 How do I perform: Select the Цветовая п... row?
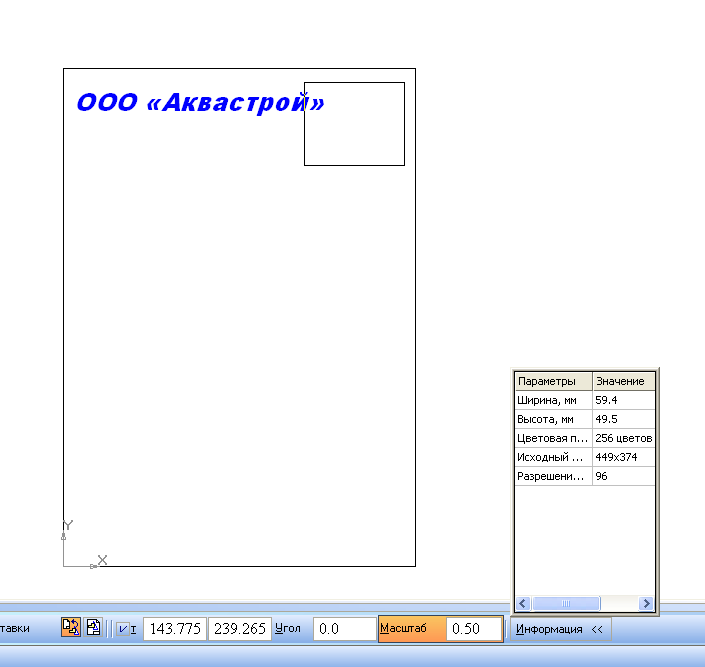pyautogui.click(x=585, y=438)
